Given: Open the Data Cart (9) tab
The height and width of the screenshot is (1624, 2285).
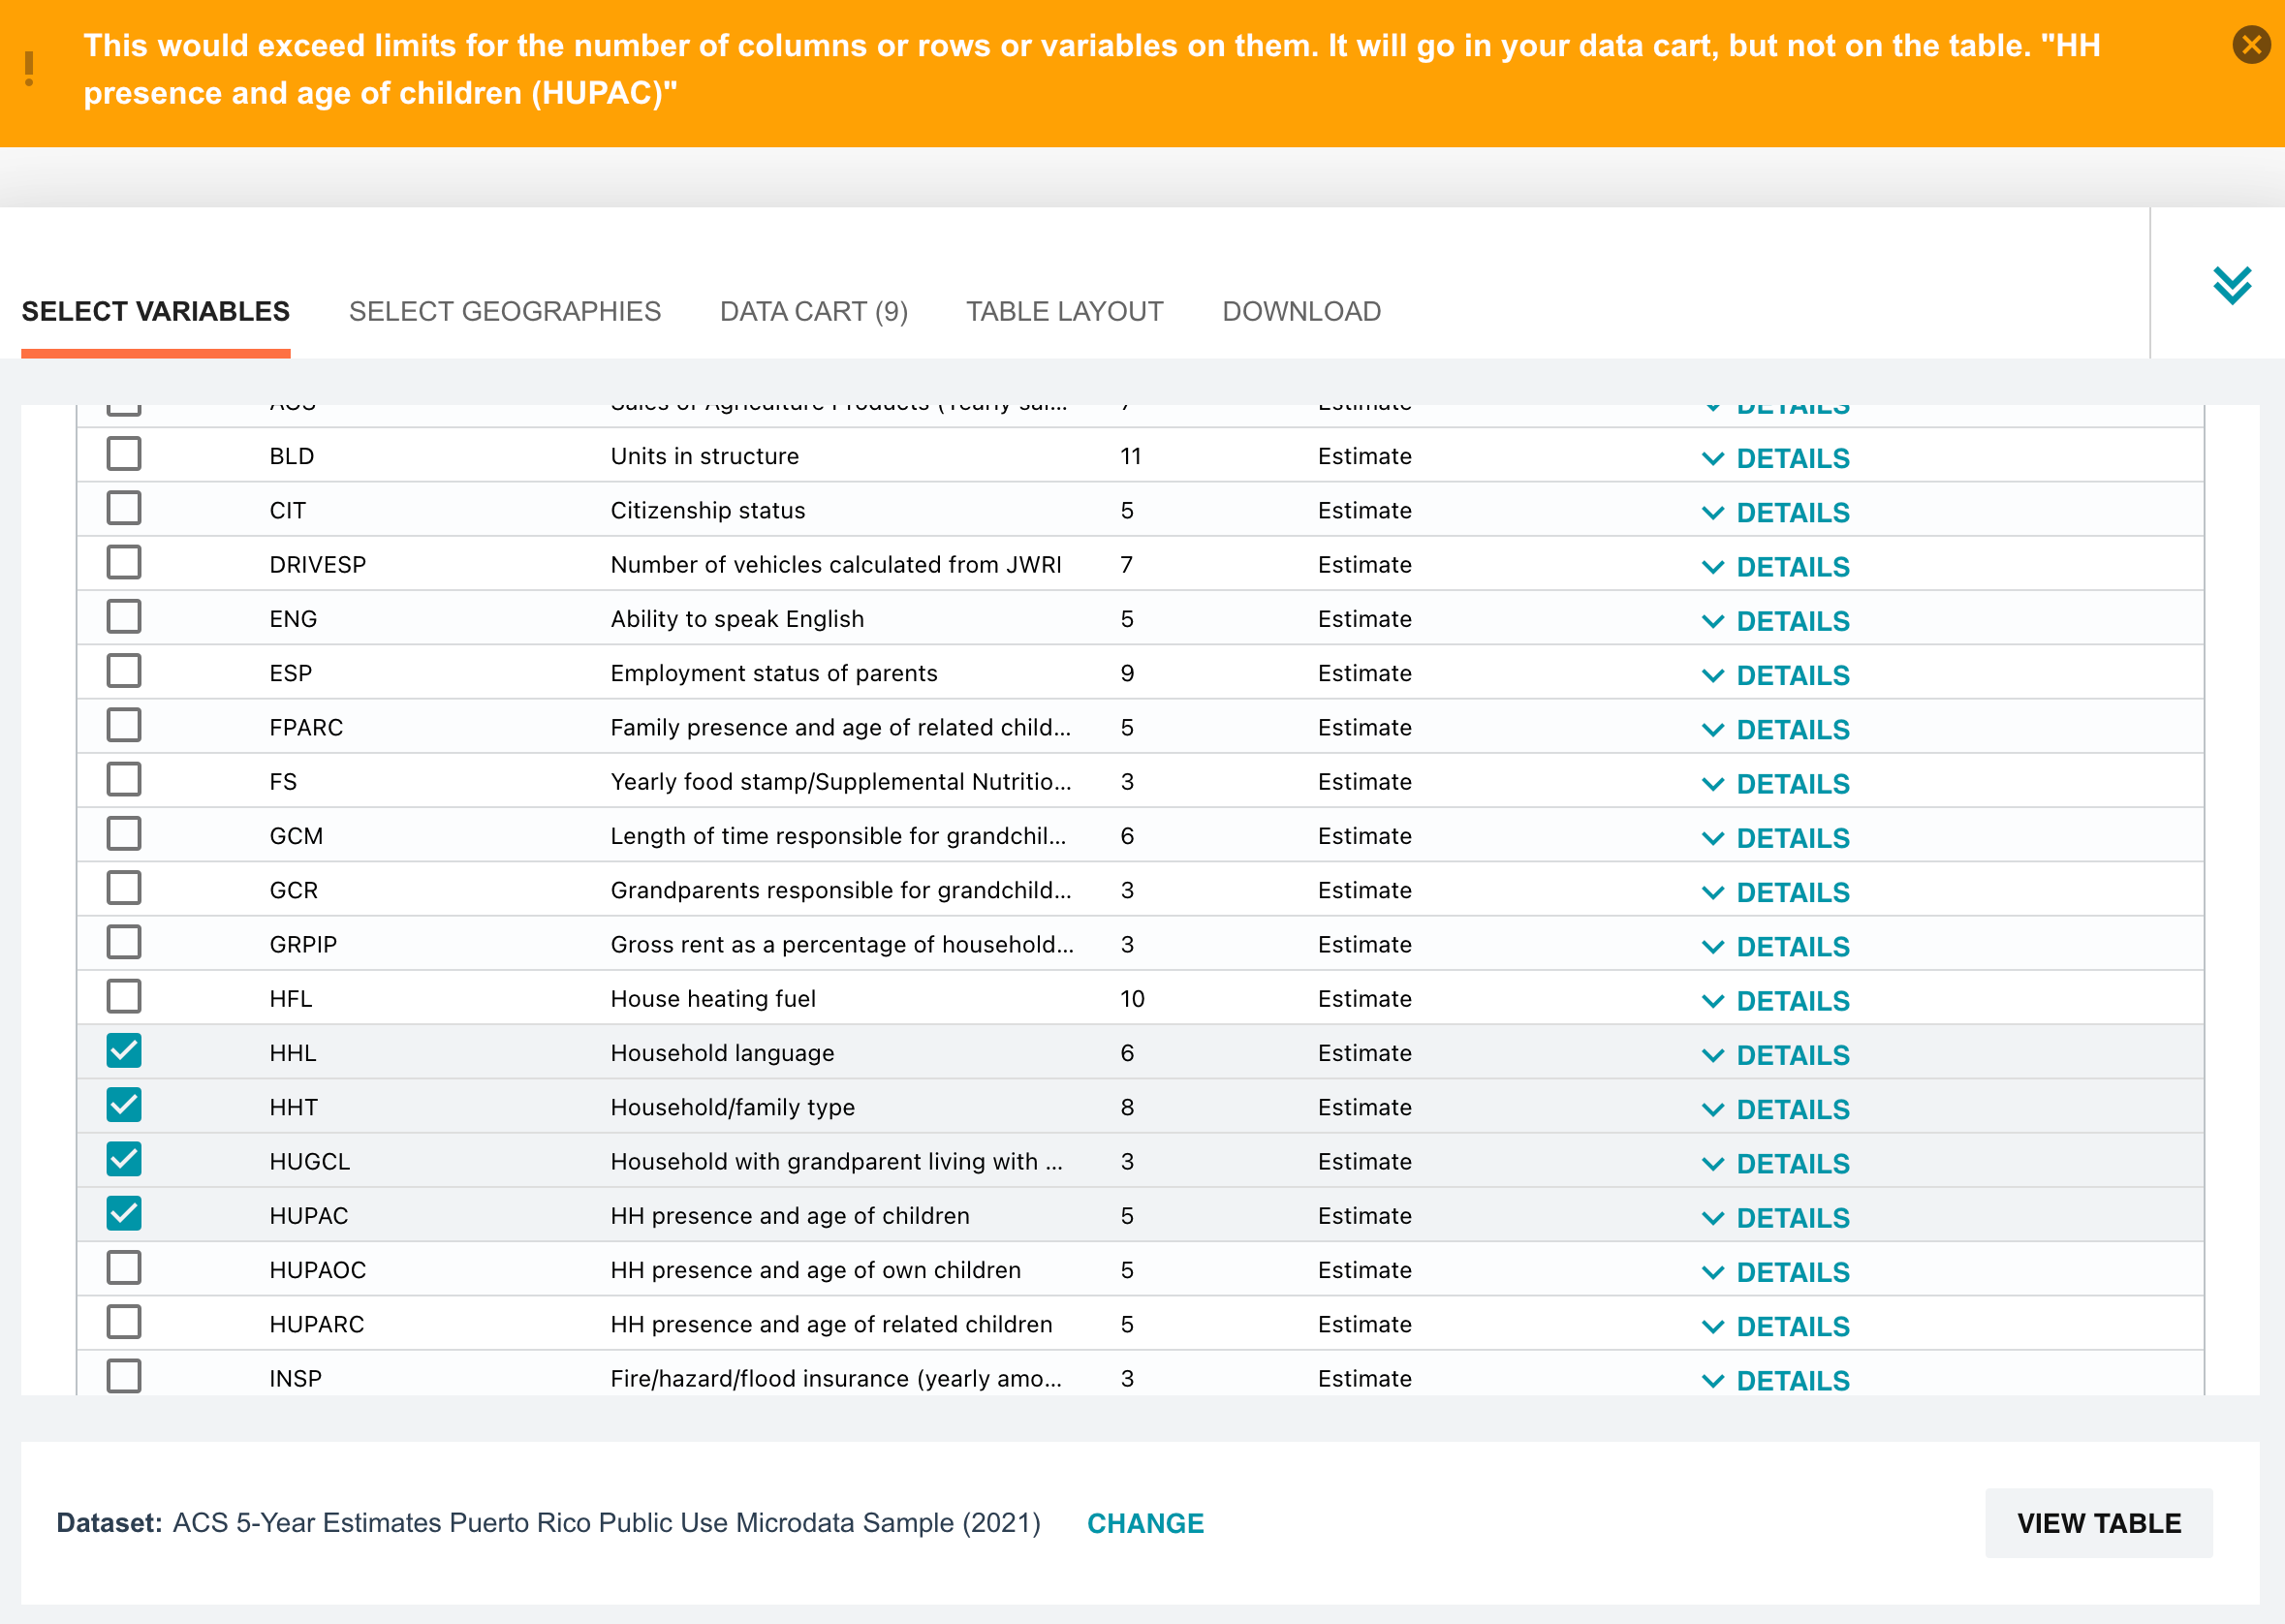Looking at the screenshot, I should point(813,312).
